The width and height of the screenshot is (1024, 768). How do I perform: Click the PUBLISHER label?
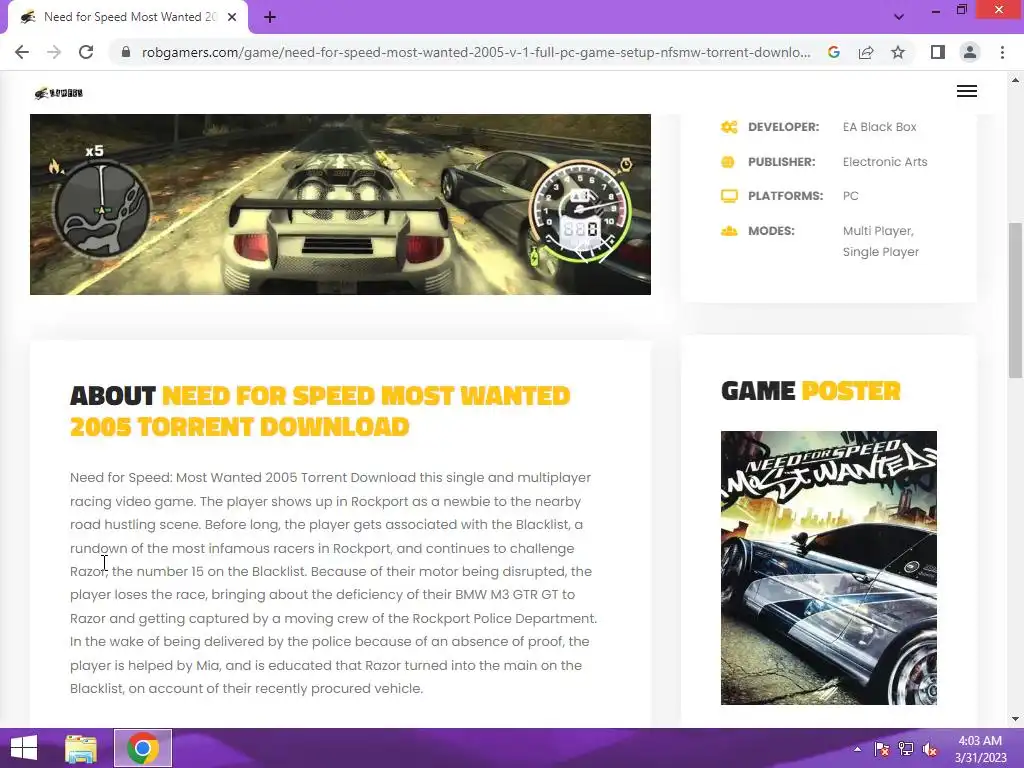click(x=782, y=162)
